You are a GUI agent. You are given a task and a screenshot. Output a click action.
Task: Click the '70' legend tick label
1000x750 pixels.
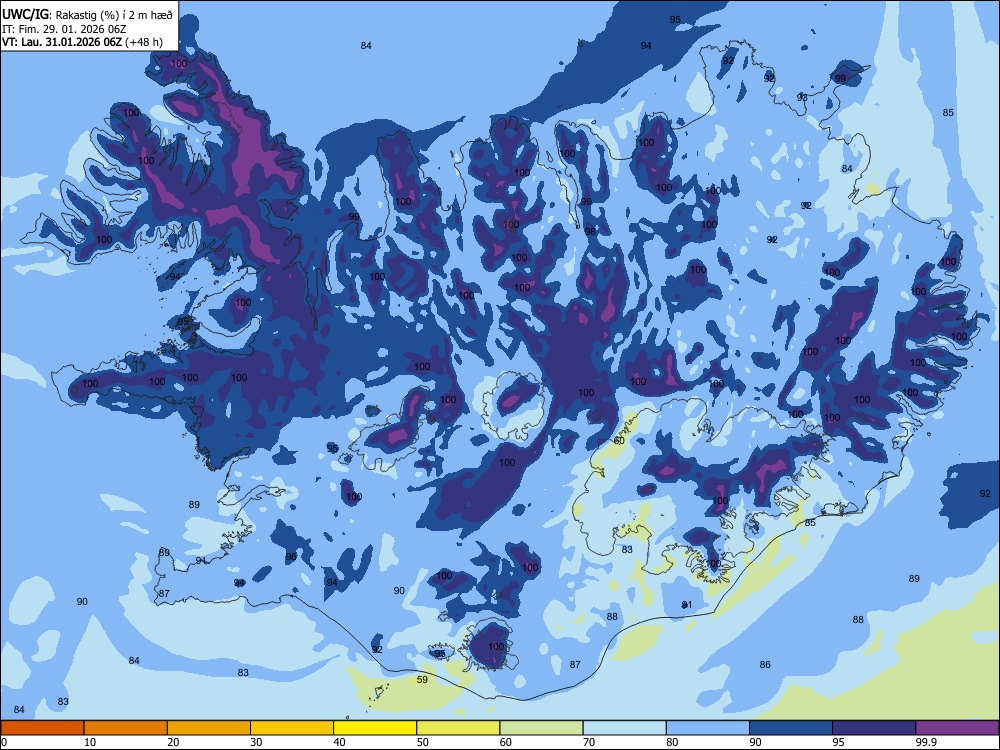coord(589,742)
